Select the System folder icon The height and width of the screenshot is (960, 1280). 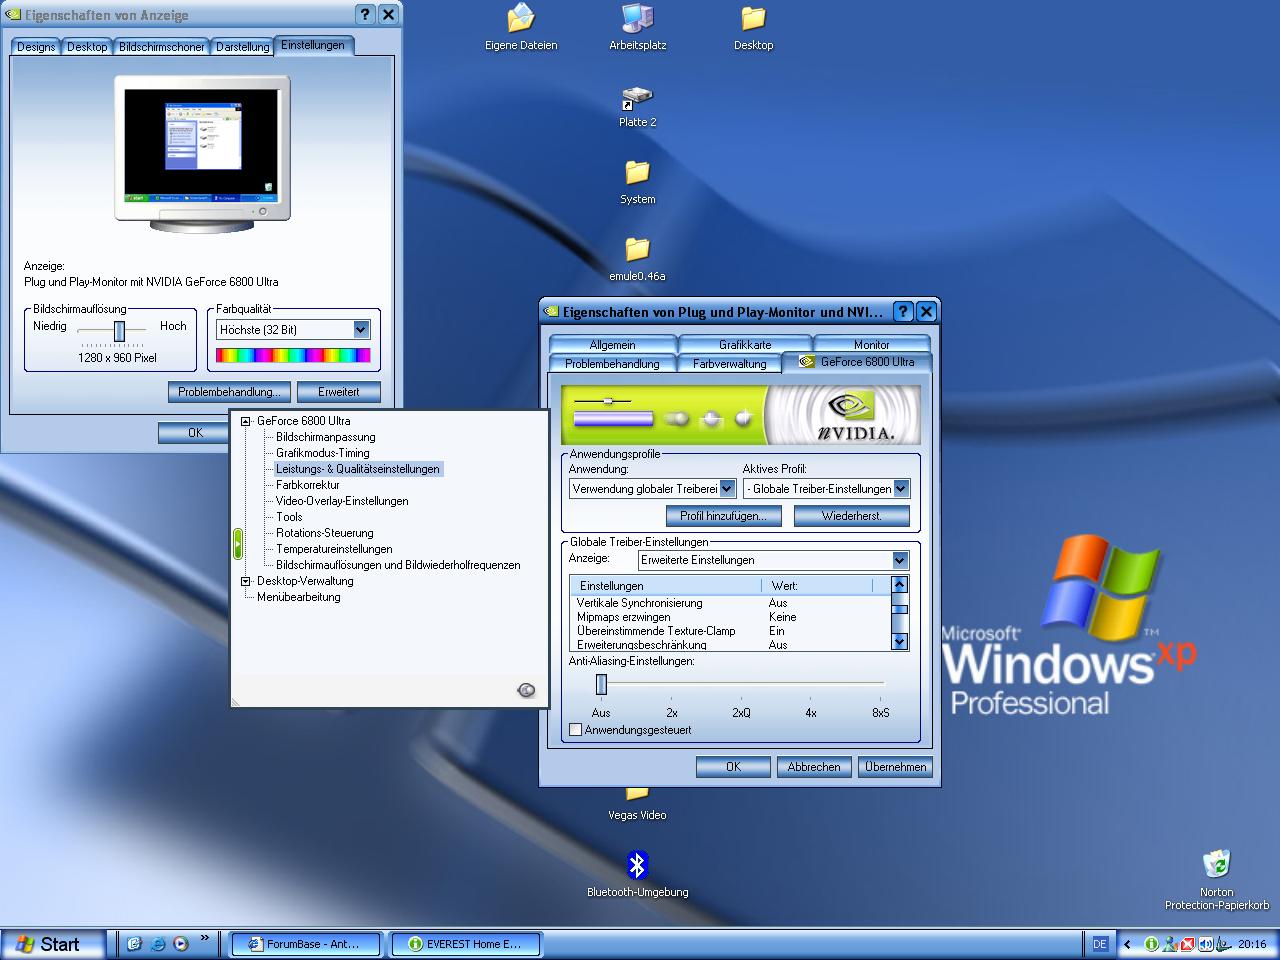pyautogui.click(x=637, y=181)
